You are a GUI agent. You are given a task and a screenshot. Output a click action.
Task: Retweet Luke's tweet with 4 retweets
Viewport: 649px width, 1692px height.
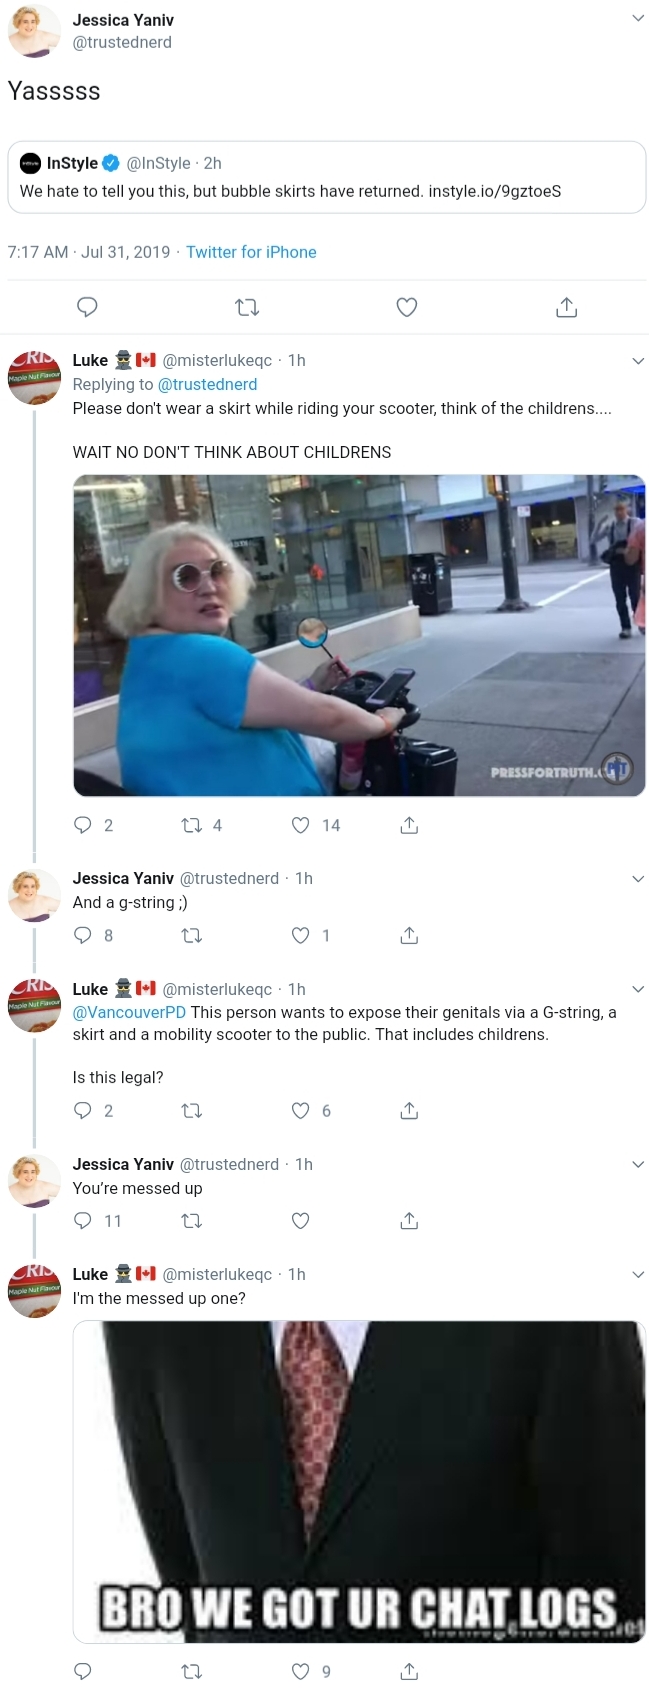(x=191, y=825)
